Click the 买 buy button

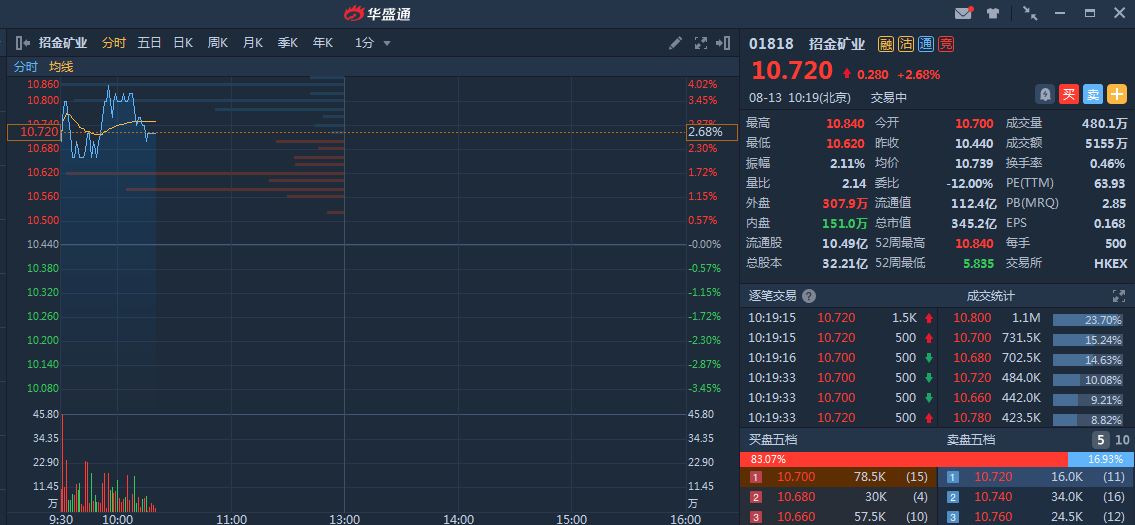[x=1068, y=94]
